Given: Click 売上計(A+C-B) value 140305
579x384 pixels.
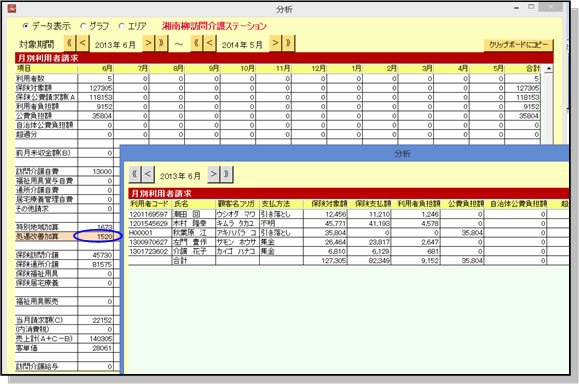Looking at the screenshot, I should [x=96, y=339].
